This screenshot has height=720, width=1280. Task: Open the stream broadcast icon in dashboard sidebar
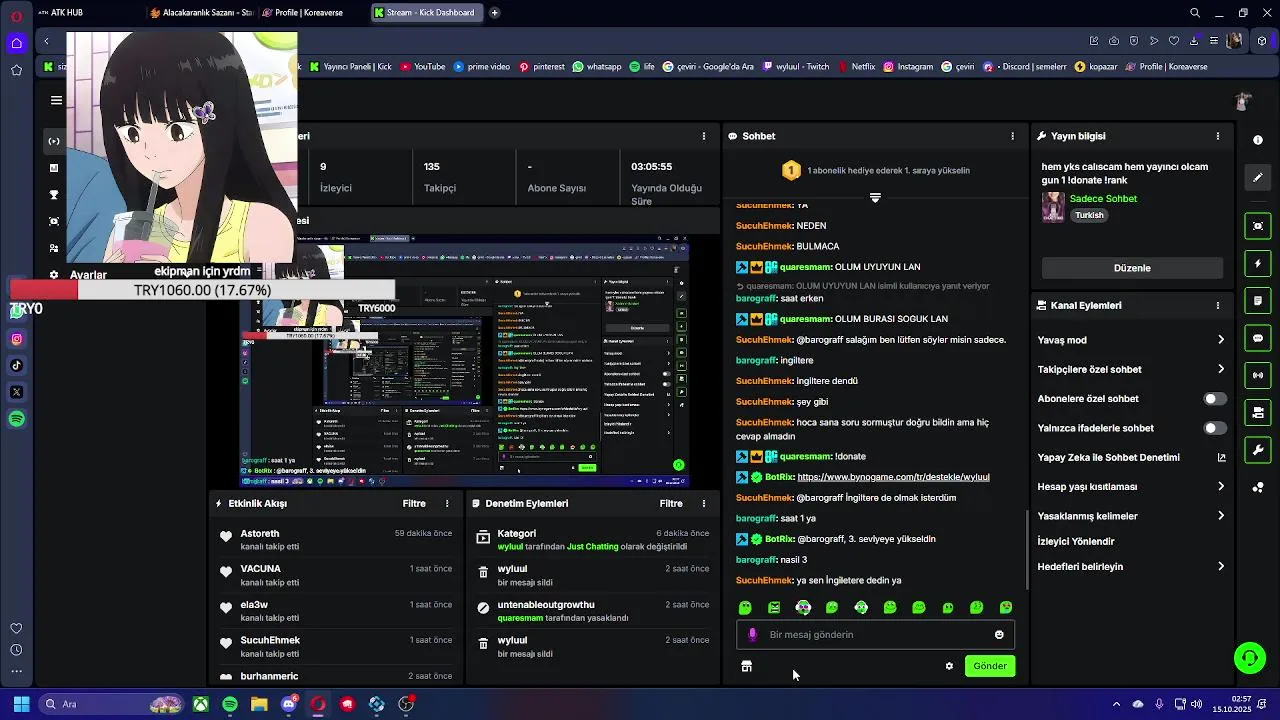pos(54,141)
